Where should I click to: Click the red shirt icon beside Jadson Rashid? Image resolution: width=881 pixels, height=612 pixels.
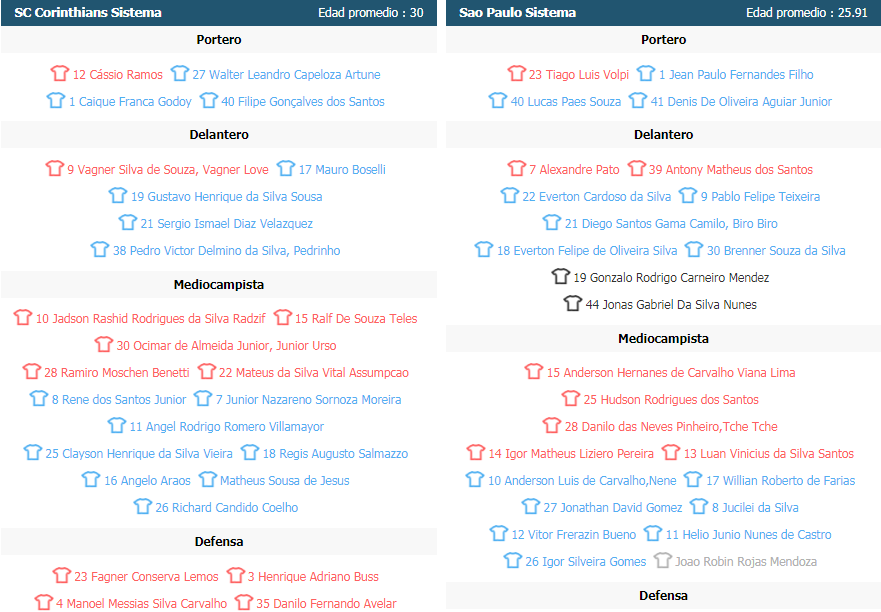pyautogui.click(x=23, y=317)
